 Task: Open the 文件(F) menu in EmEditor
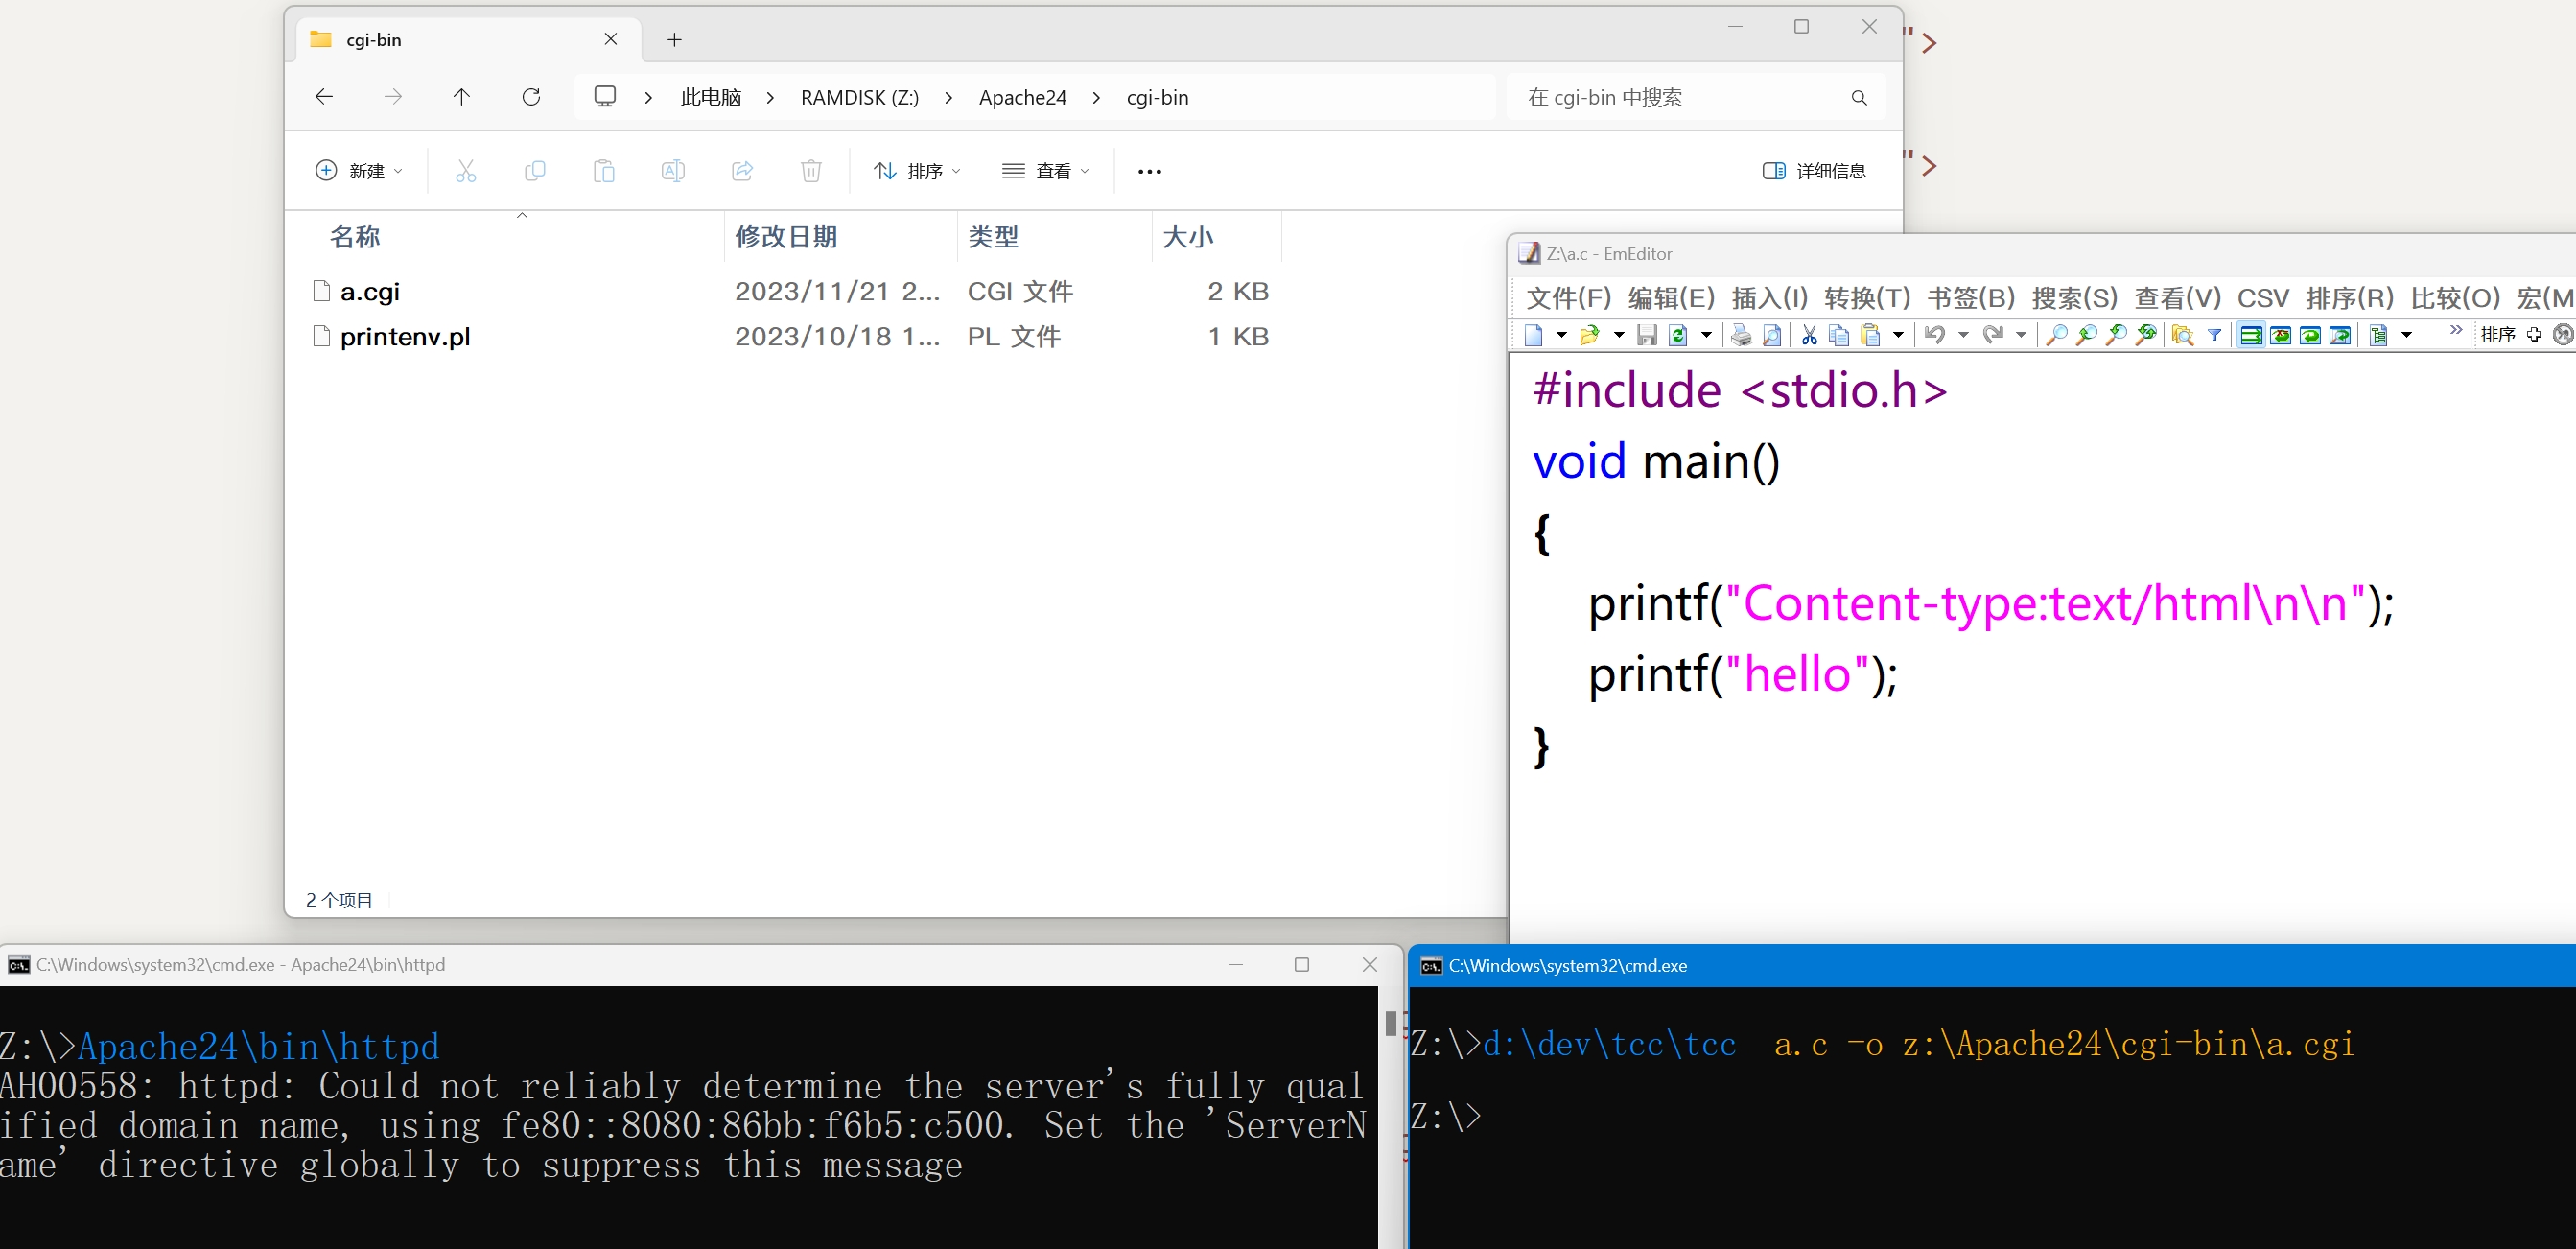point(1569,298)
